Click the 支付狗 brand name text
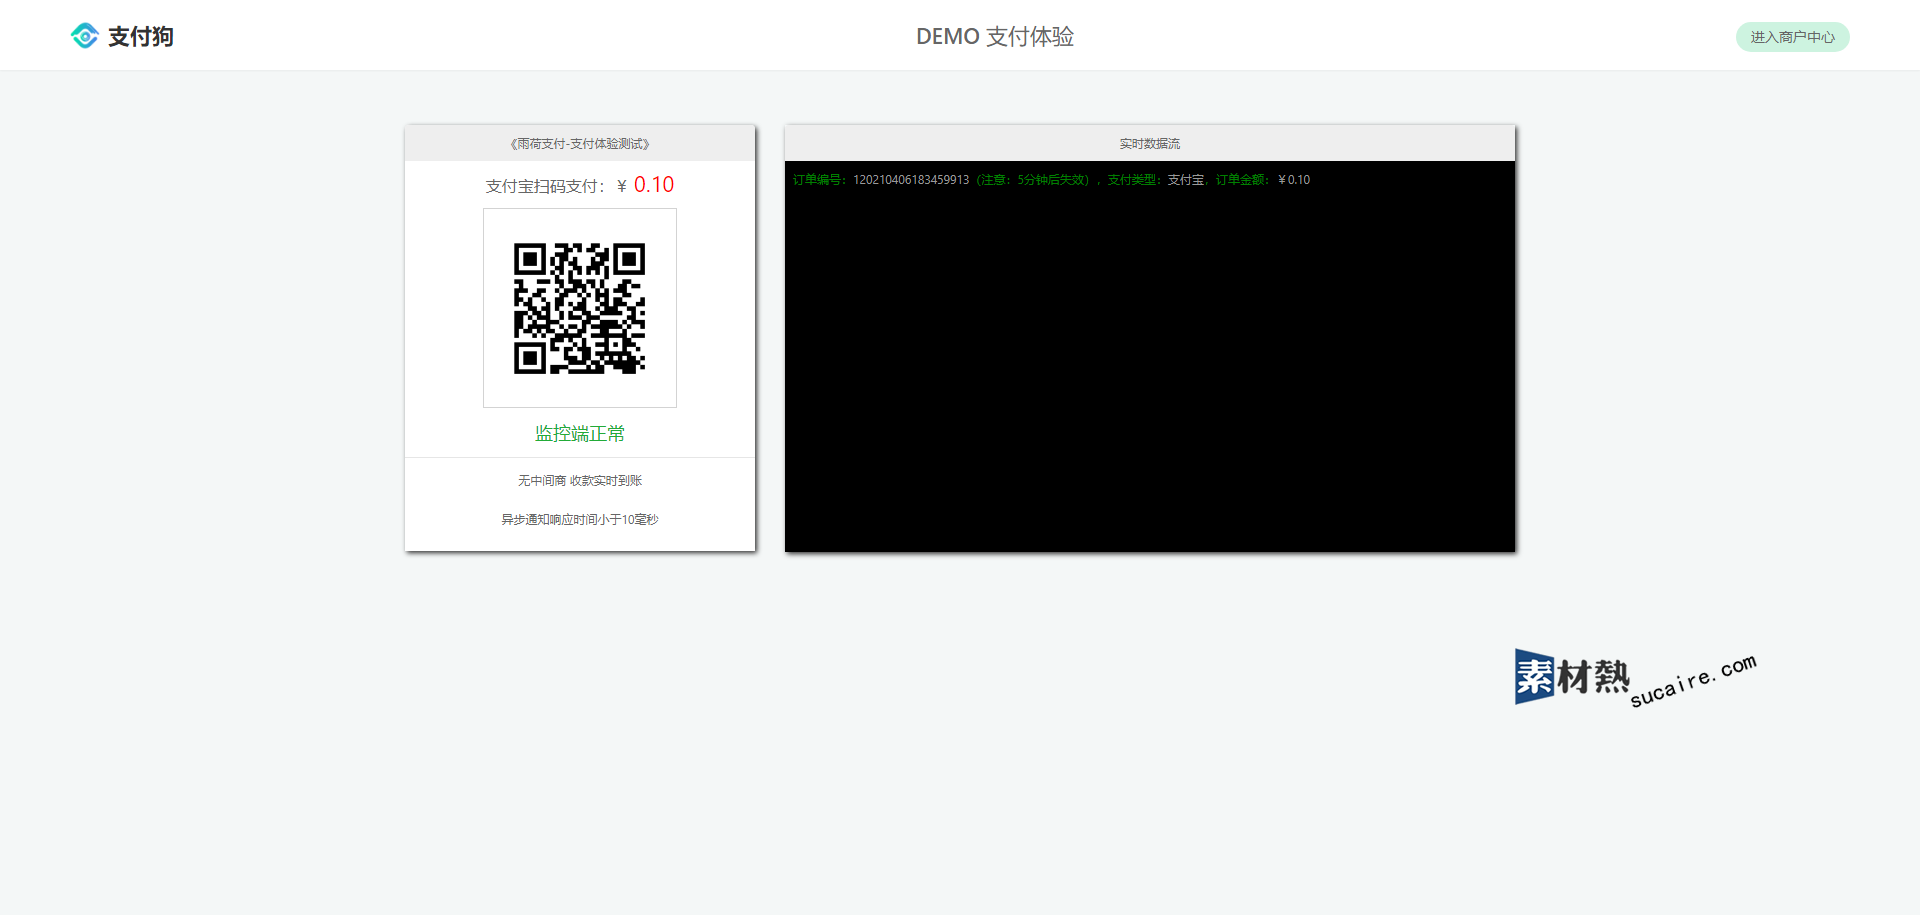The image size is (1920, 915). (141, 37)
